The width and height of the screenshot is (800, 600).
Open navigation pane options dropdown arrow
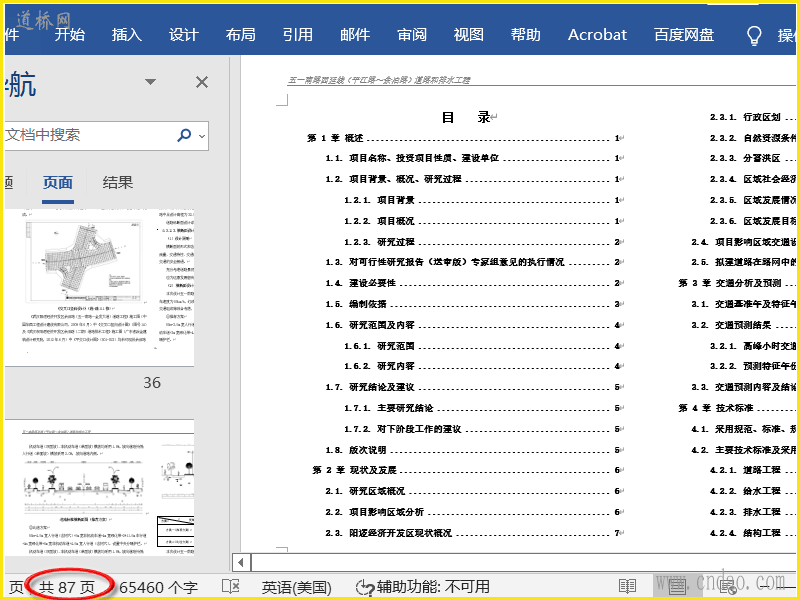click(150, 82)
